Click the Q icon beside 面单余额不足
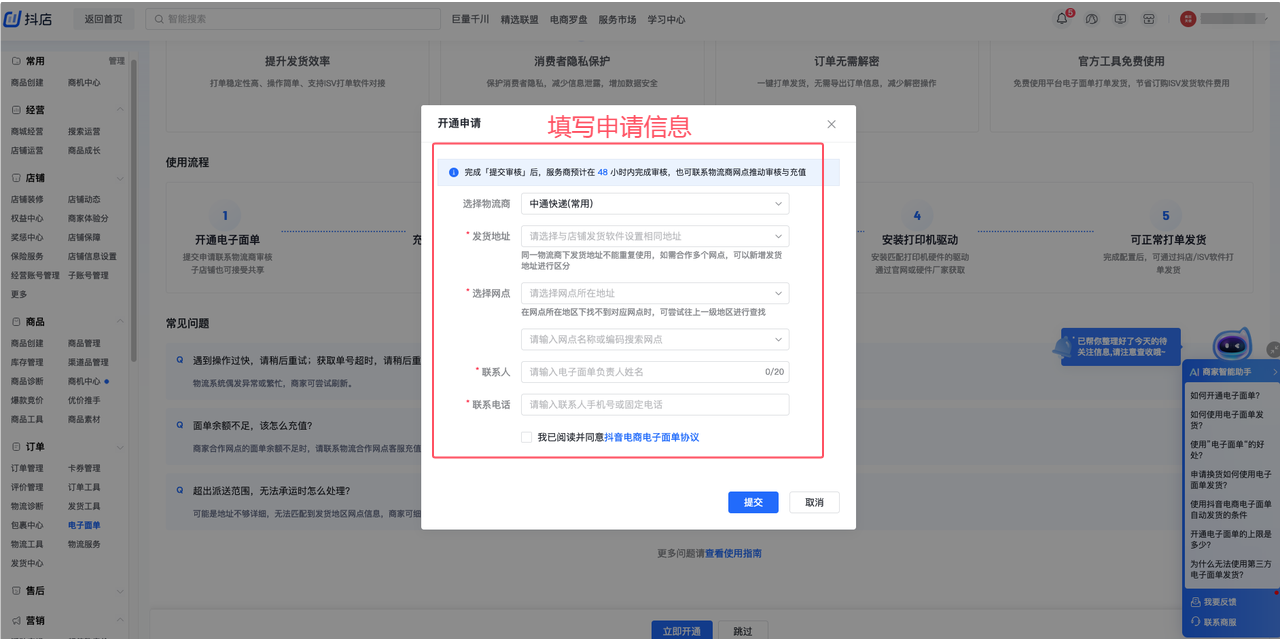1280x643 pixels. [180, 425]
